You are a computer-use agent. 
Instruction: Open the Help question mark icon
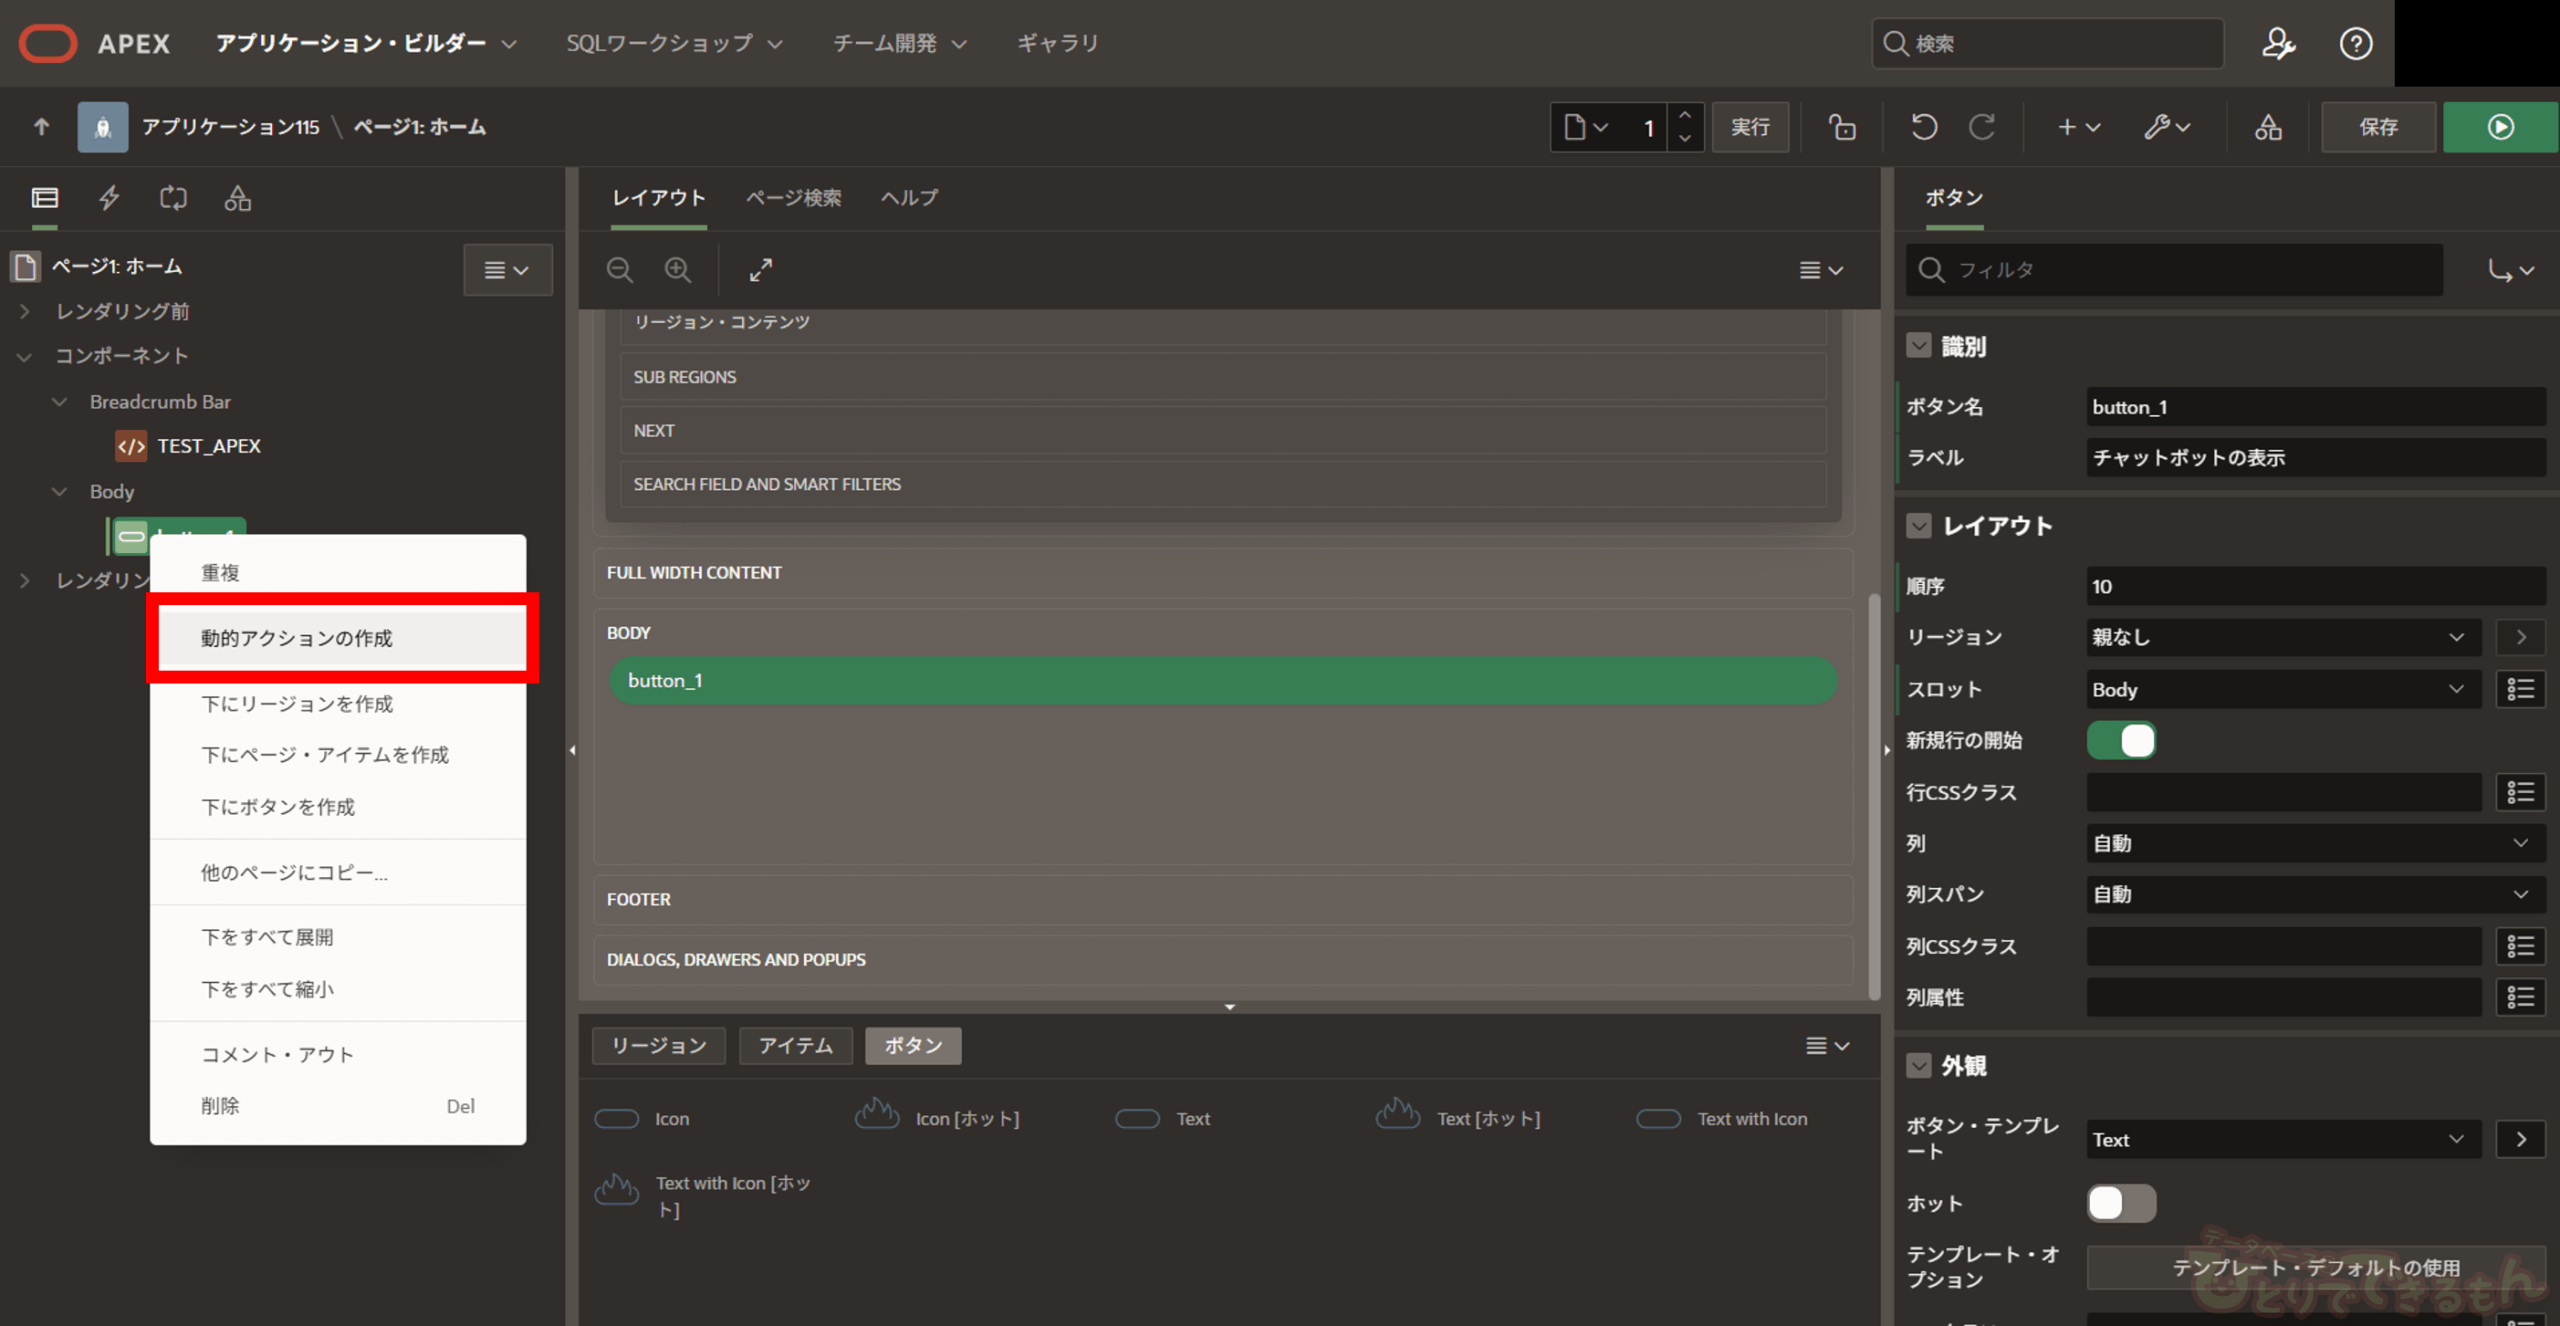2355,43
